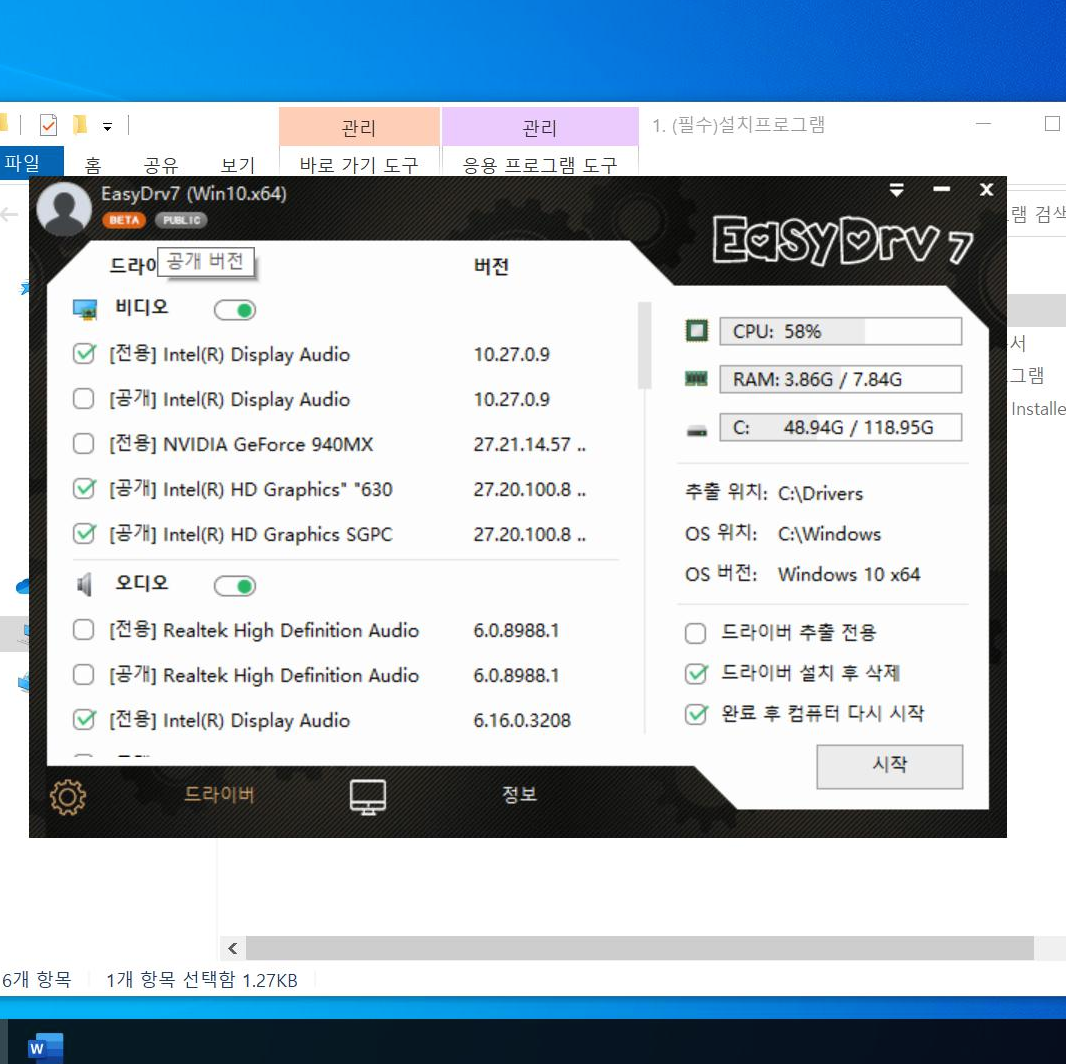Close the EasyDrv7 window
This screenshot has height=1064, width=1066.
pyautogui.click(x=986, y=190)
